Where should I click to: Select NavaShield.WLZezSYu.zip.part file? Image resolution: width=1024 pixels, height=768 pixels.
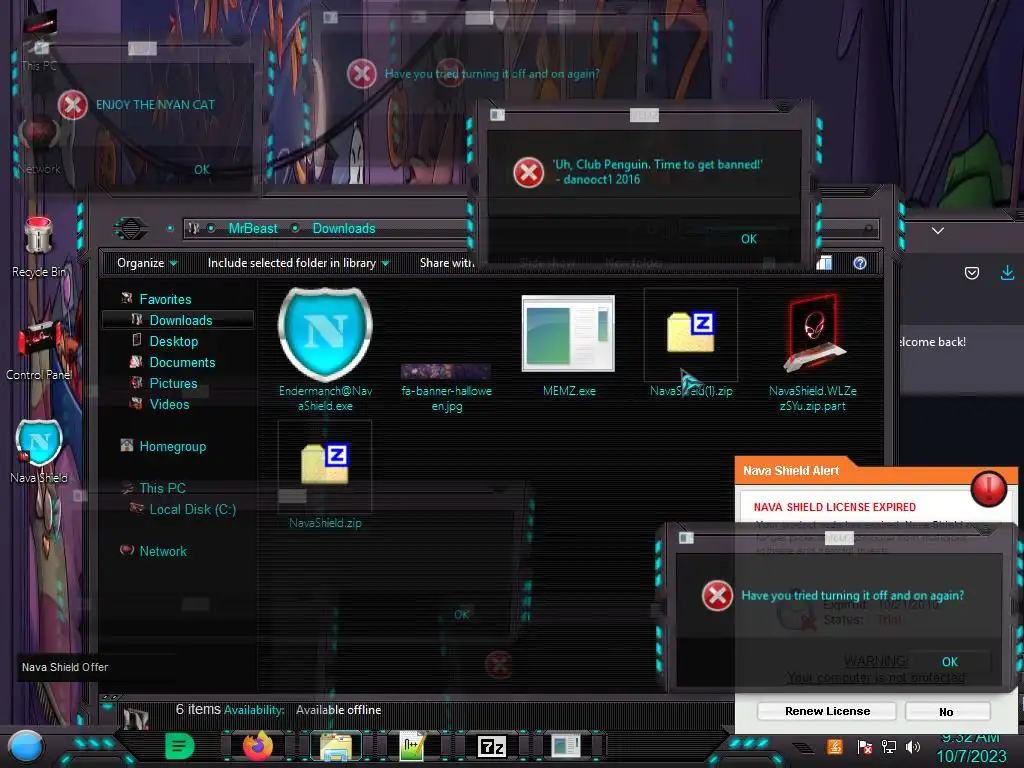pos(812,353)
